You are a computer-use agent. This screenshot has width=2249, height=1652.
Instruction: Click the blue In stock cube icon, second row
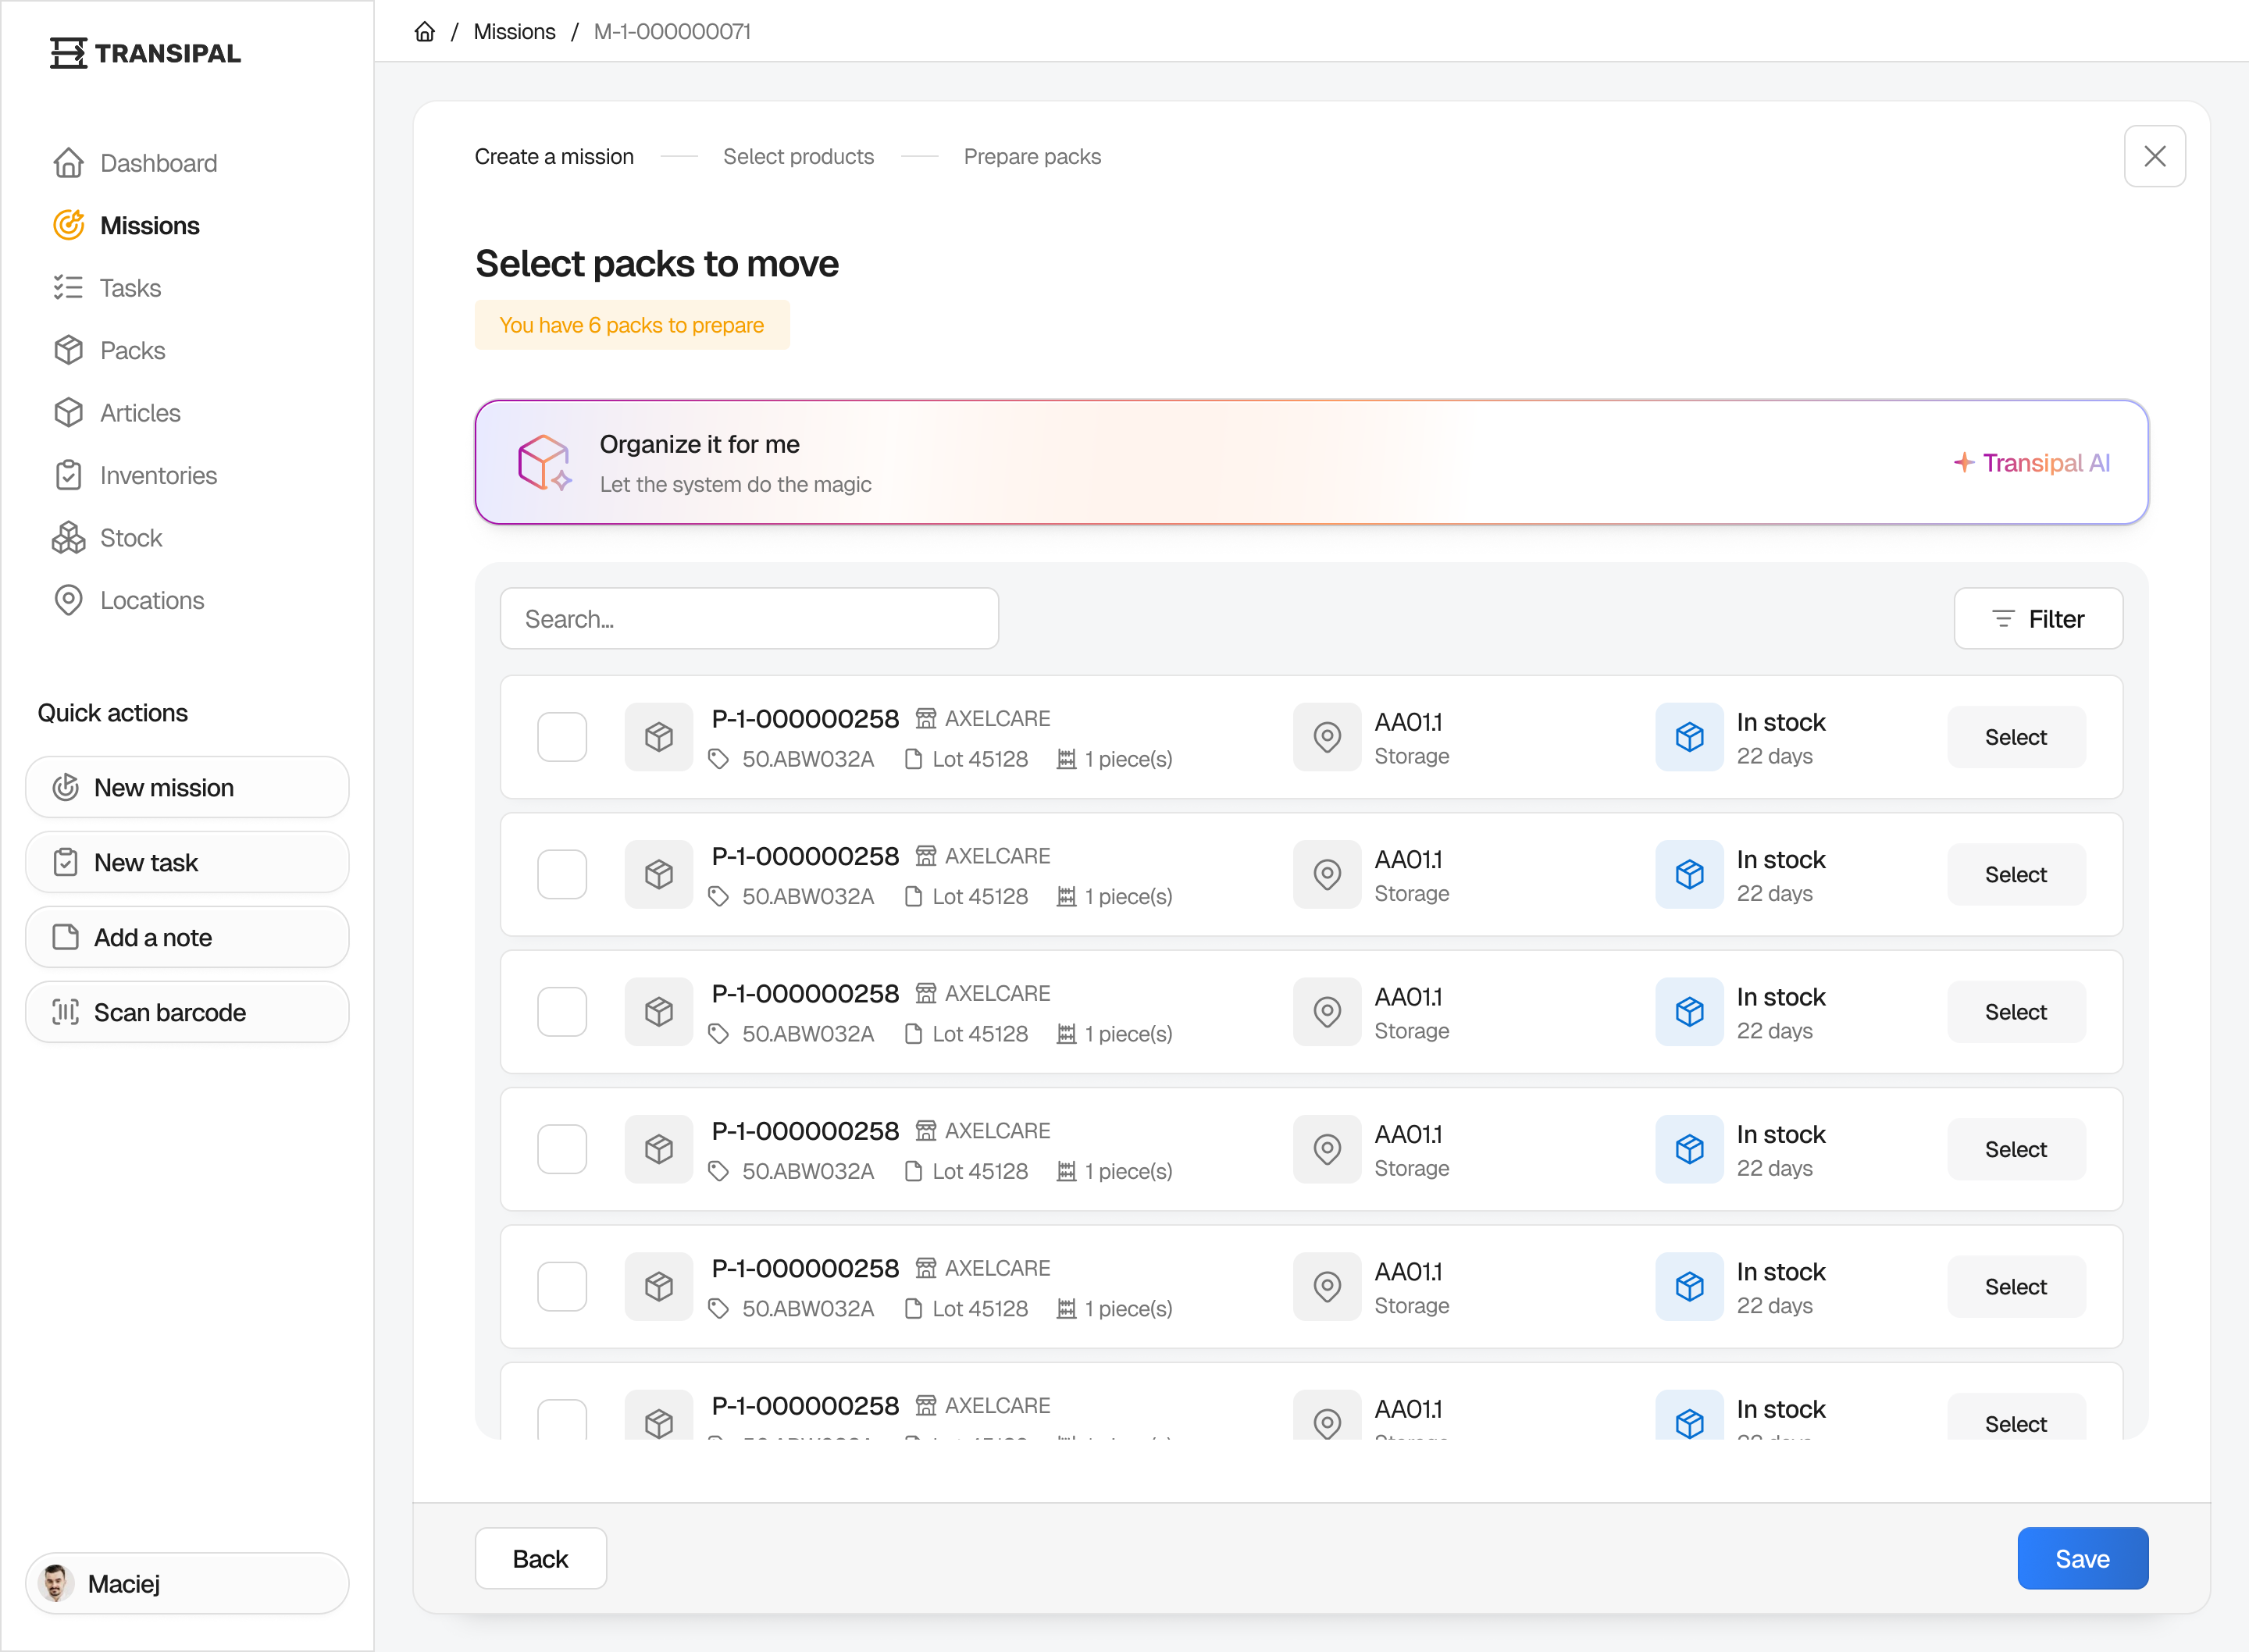click(x=1689, y=874)
